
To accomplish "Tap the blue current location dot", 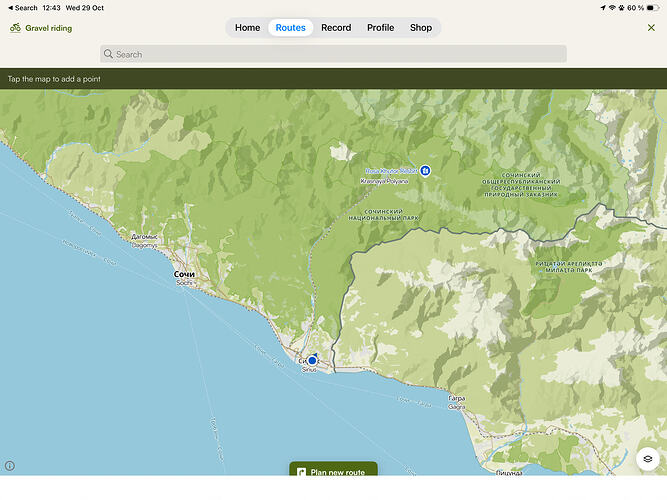I will pos(312,360).
